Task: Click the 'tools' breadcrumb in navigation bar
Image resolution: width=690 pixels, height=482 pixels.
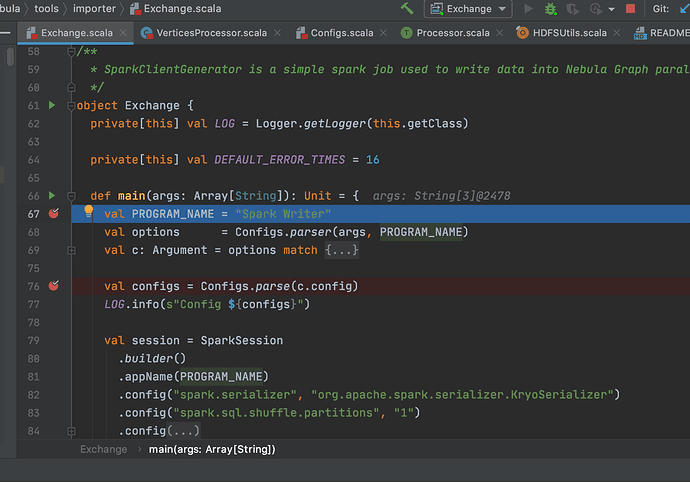Action: [x=46, y=8]
